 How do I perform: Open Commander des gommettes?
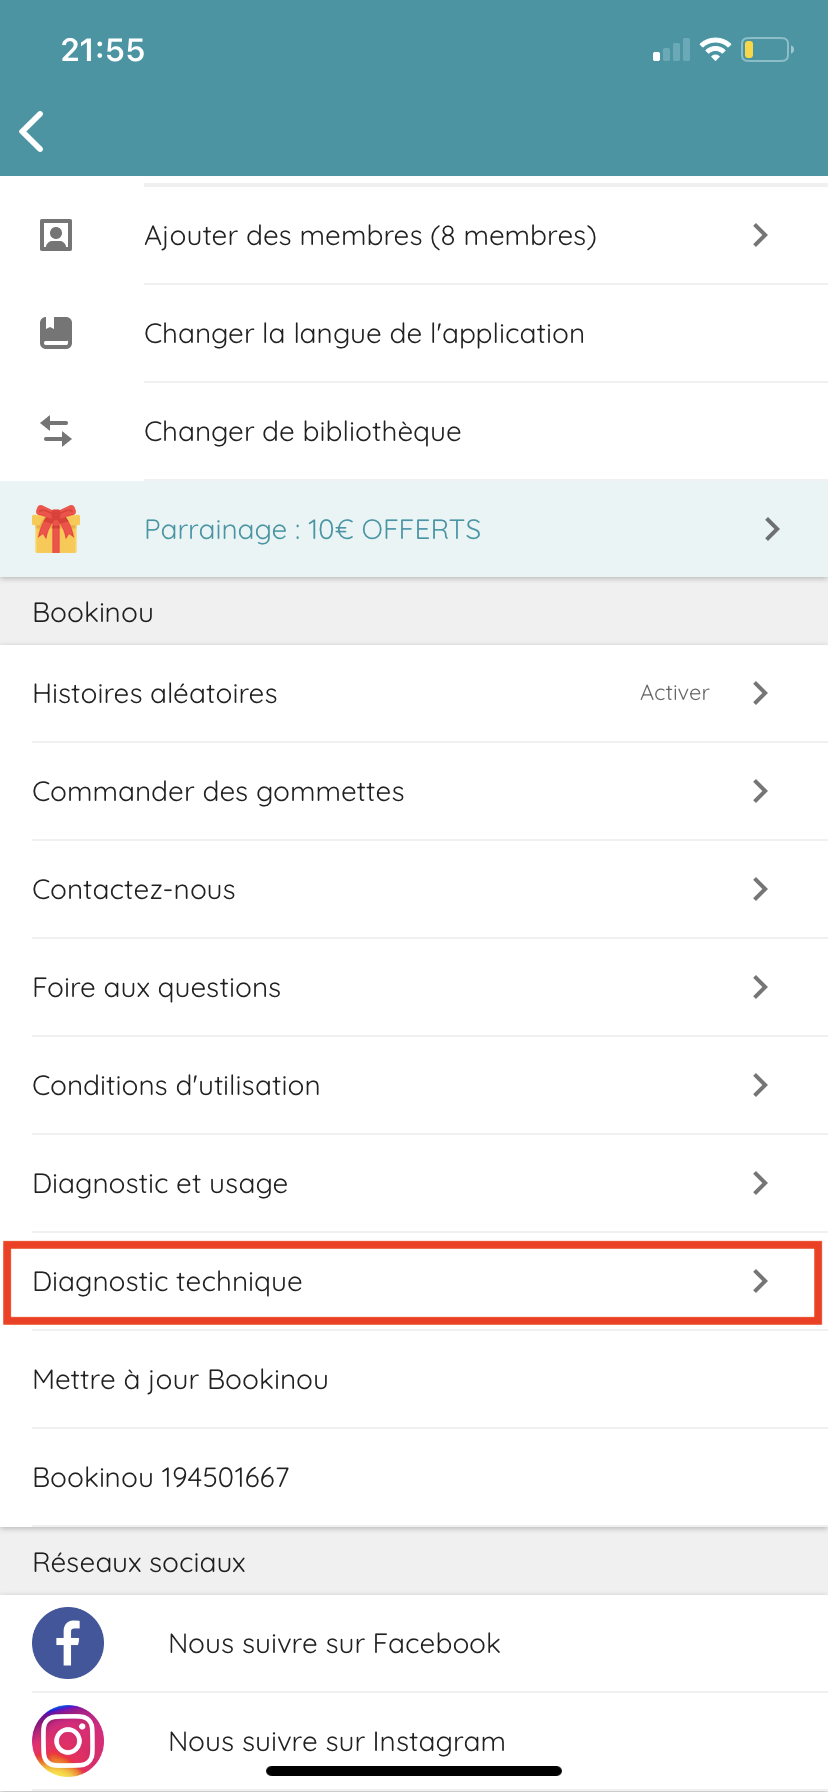(414, 791)
